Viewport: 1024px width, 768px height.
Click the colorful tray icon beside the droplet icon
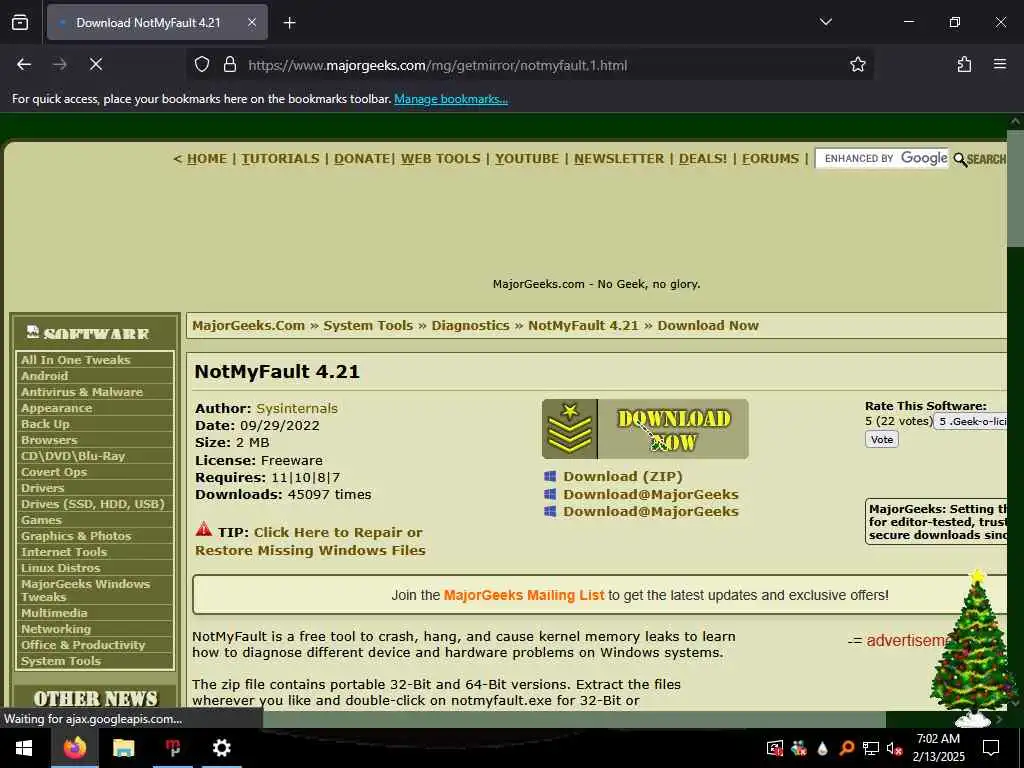(x=799, y=748)
